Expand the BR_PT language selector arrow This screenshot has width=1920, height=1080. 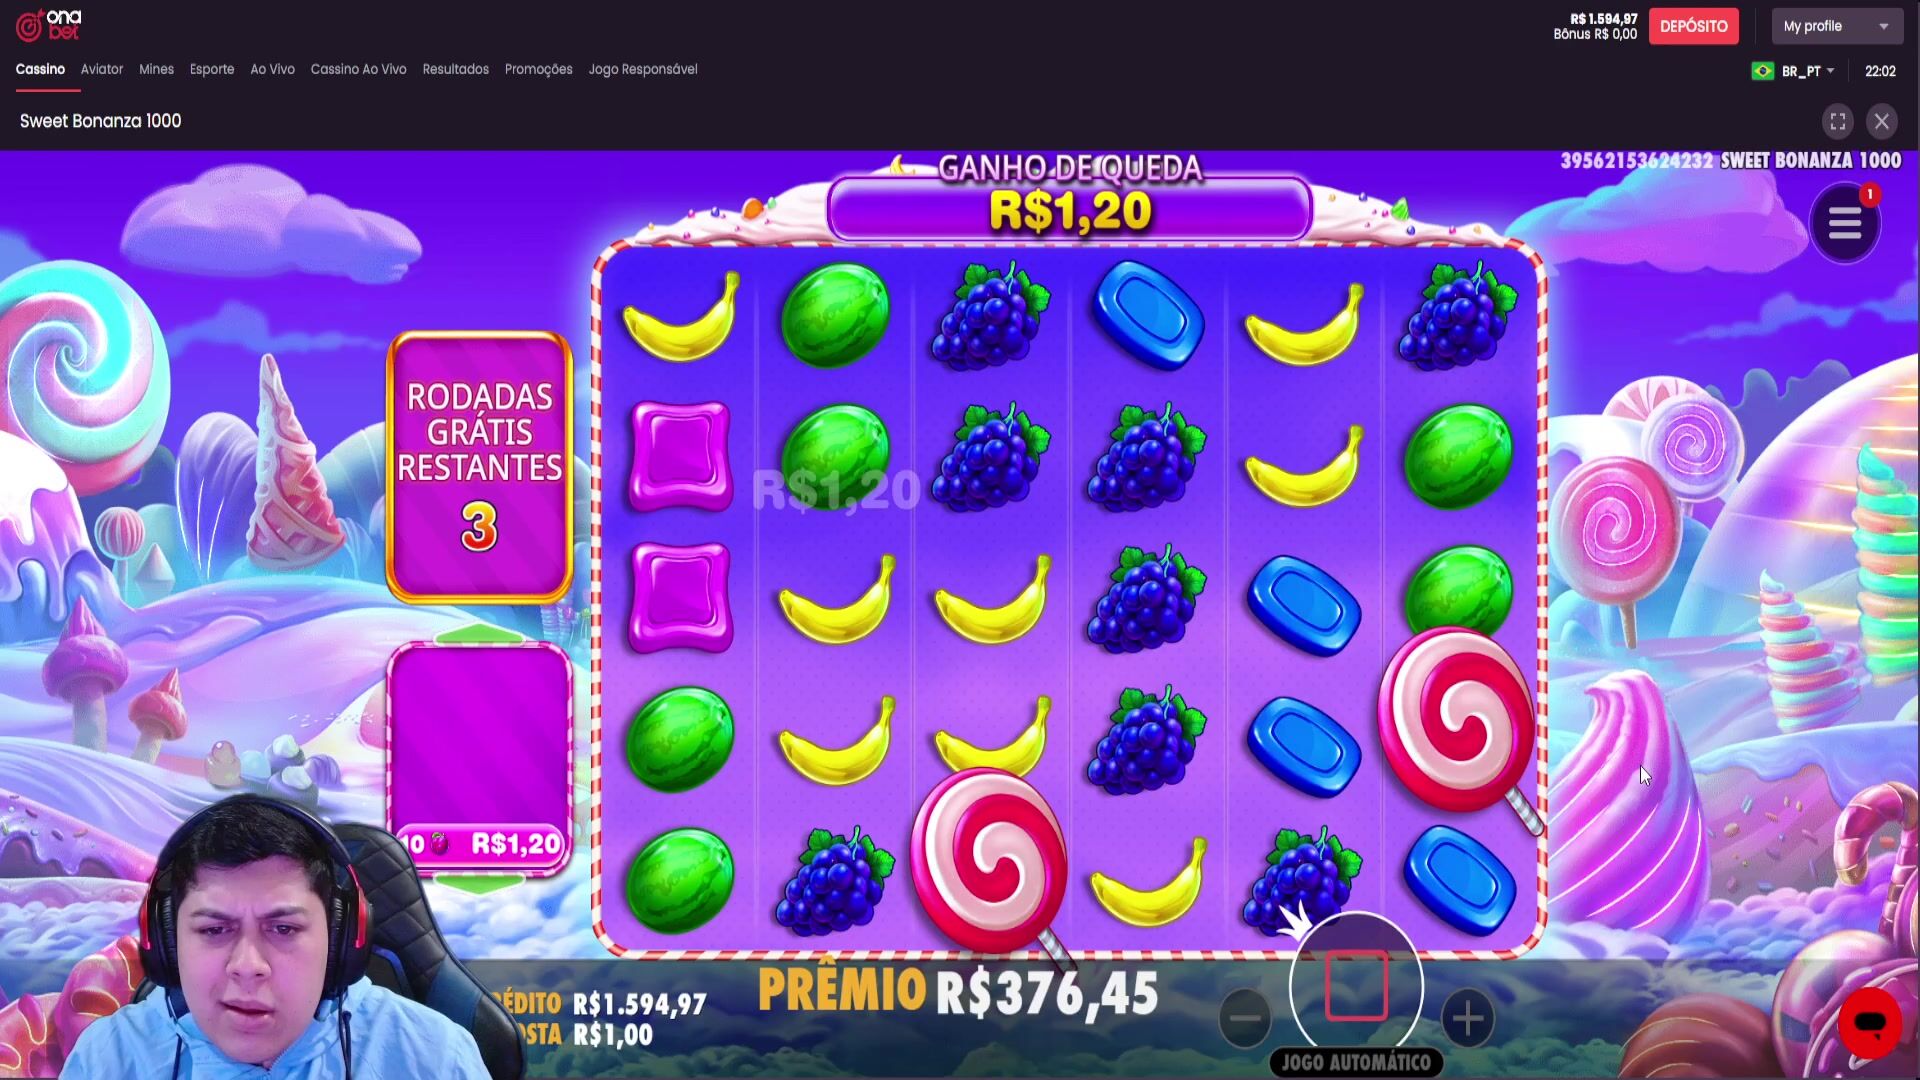[1830, 71]
